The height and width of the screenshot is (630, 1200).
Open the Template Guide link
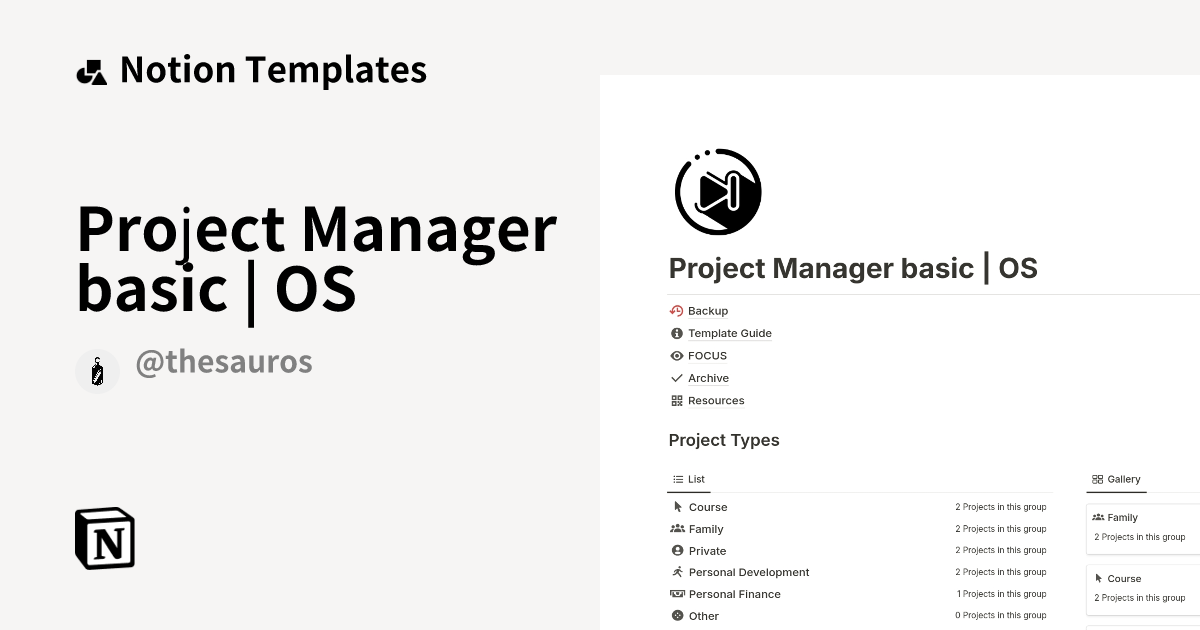pyautogui.click(x=730, y=333)
